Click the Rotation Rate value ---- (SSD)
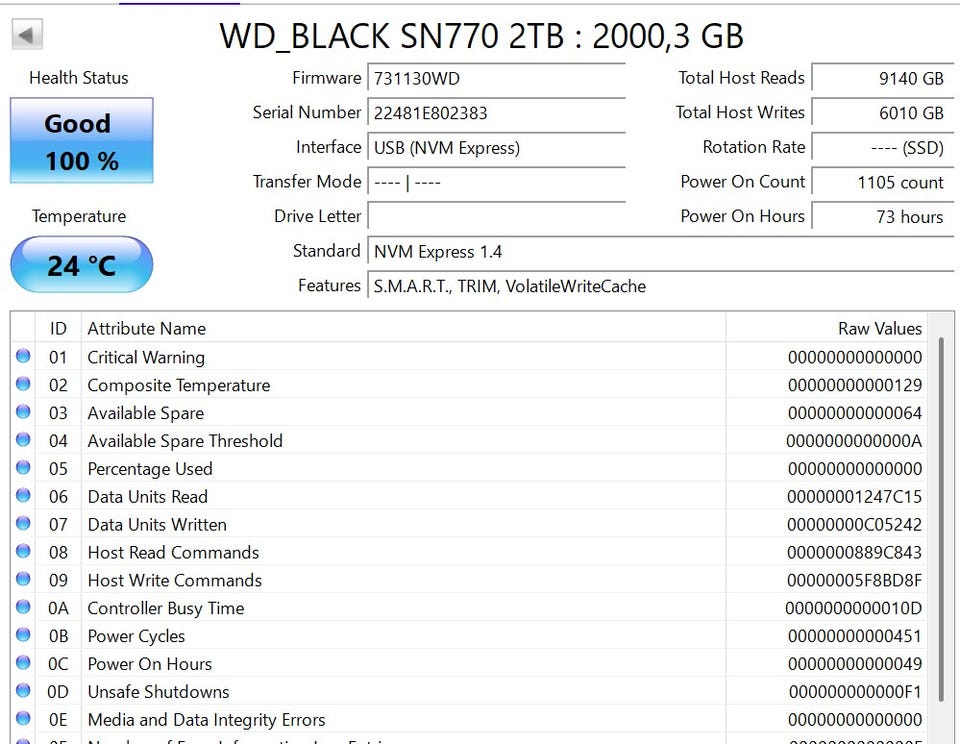This screenshot has height=744, width=960. 882,148
